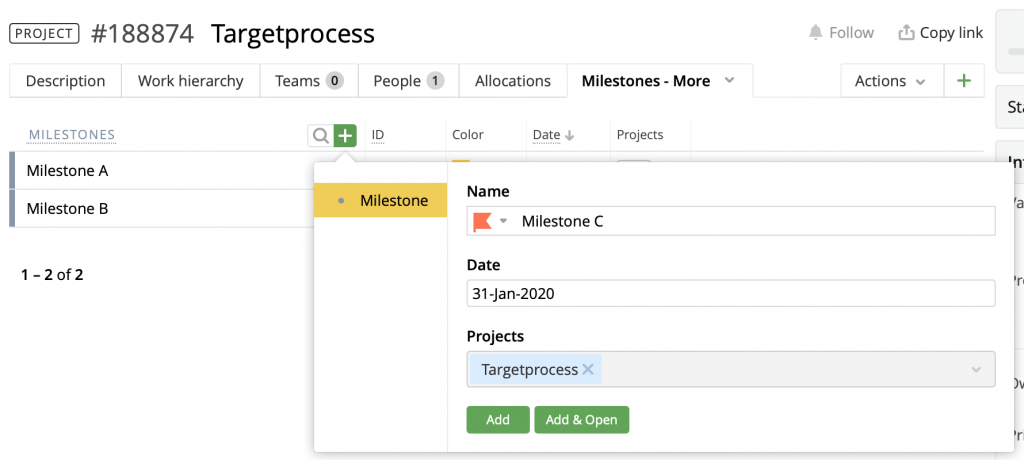Expand the Milestones - More tab chevron
The height and width of the screenshot is (460, 1024).
pos(730,80)
